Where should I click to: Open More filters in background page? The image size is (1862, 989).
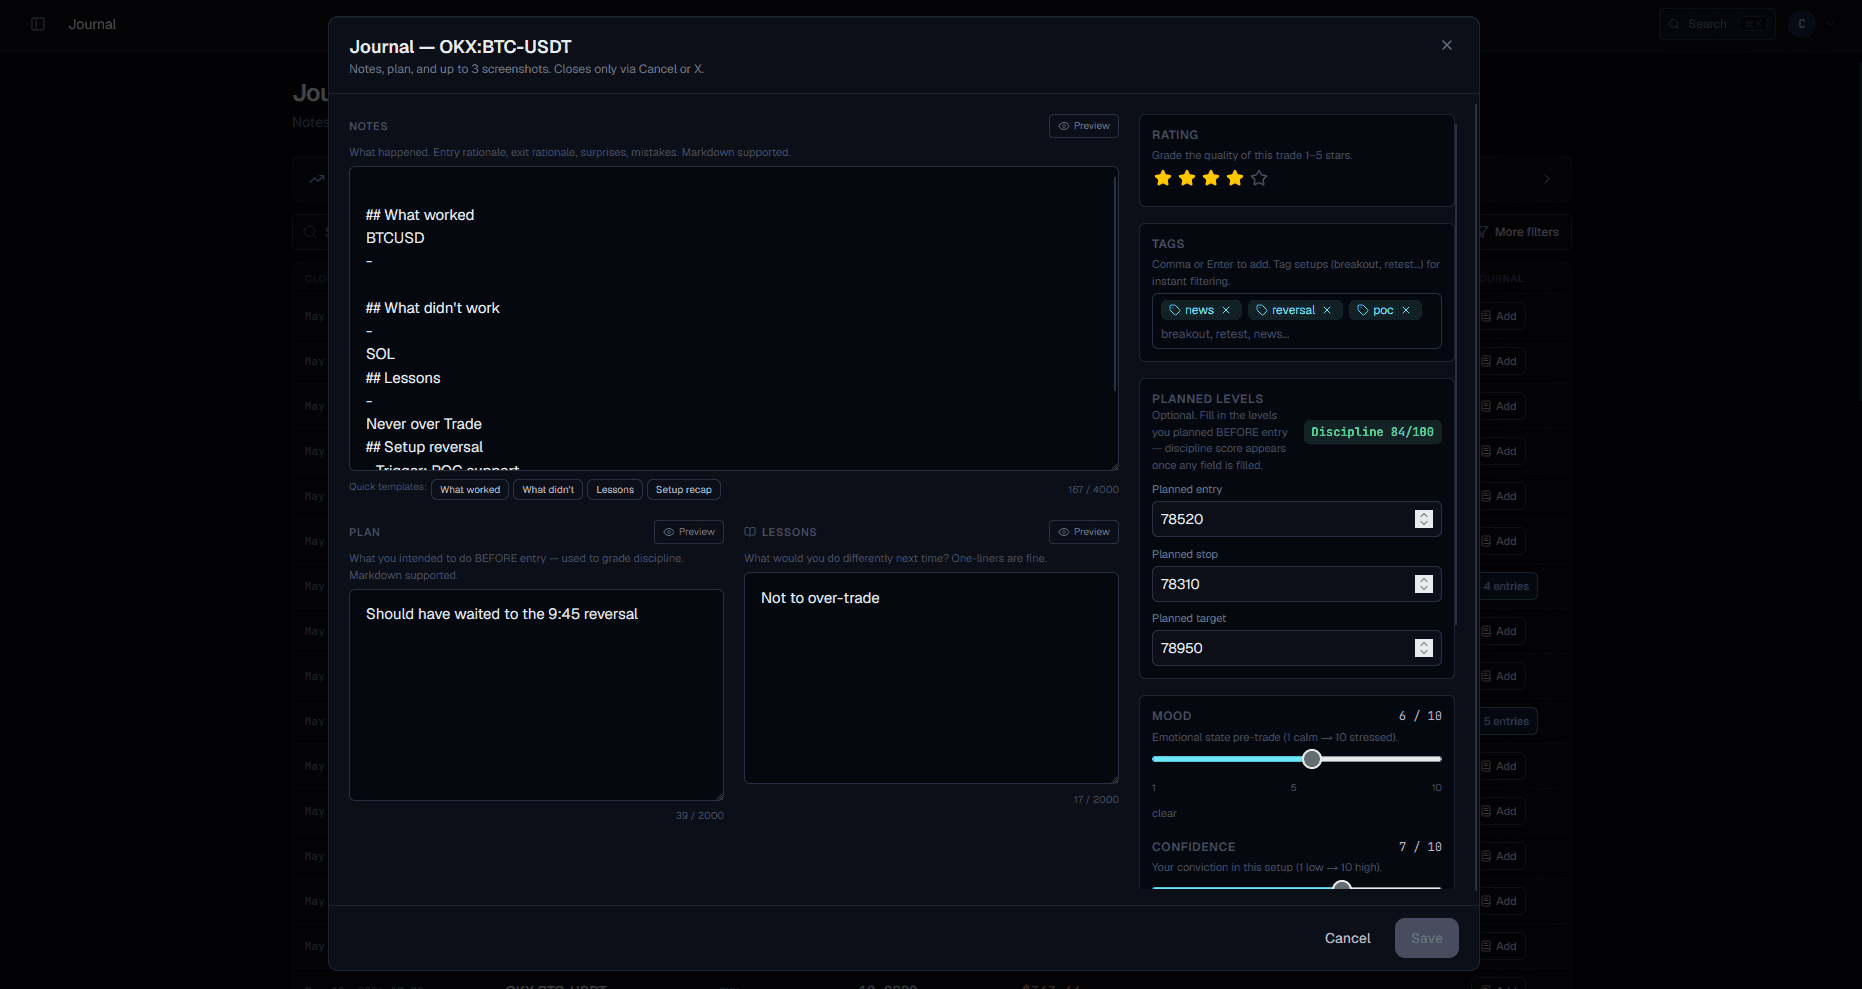click(1518, 232)
